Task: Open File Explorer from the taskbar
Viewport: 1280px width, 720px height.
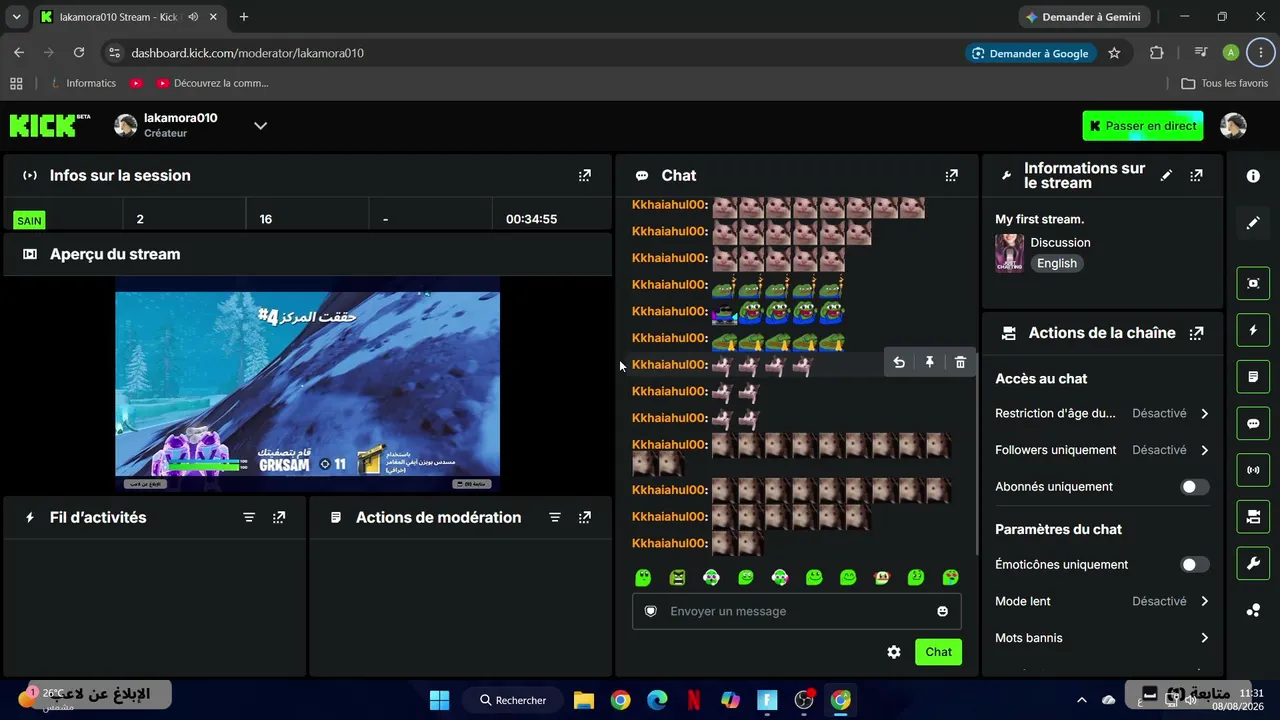Action: pyautogui.click(x=584, y=700)
